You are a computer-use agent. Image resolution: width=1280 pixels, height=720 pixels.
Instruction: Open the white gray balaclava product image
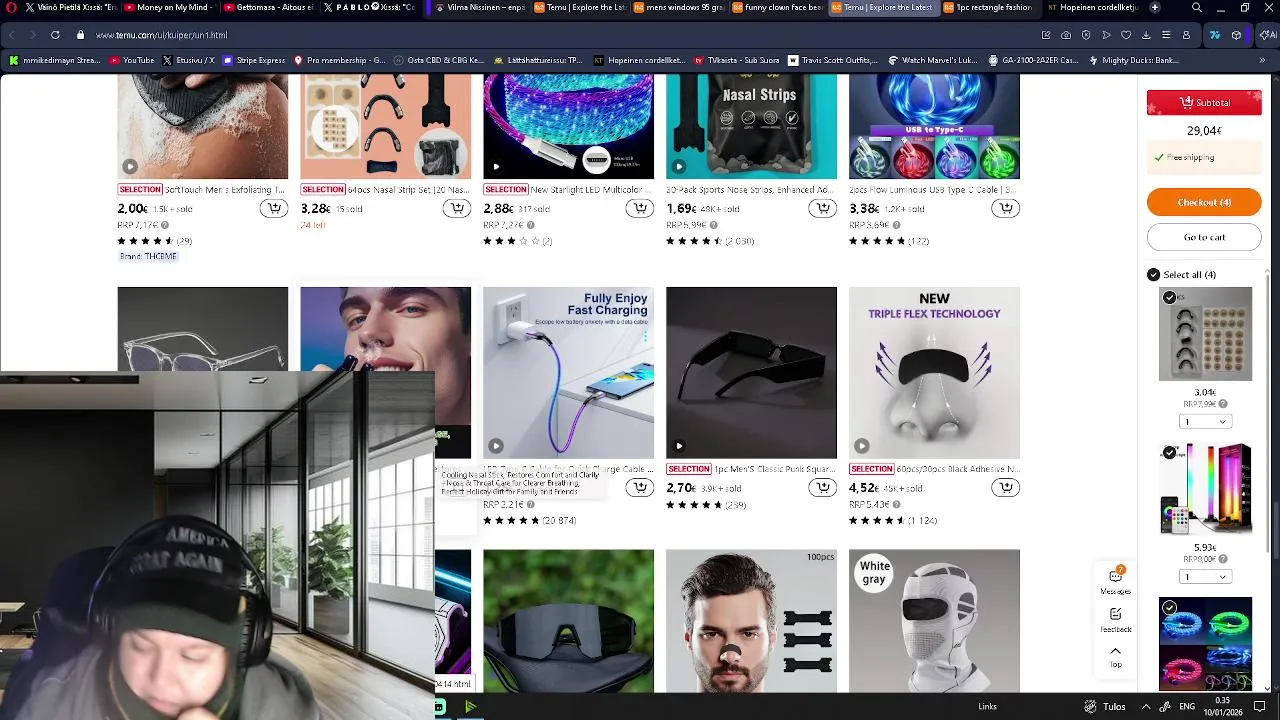tap(934, 621)
